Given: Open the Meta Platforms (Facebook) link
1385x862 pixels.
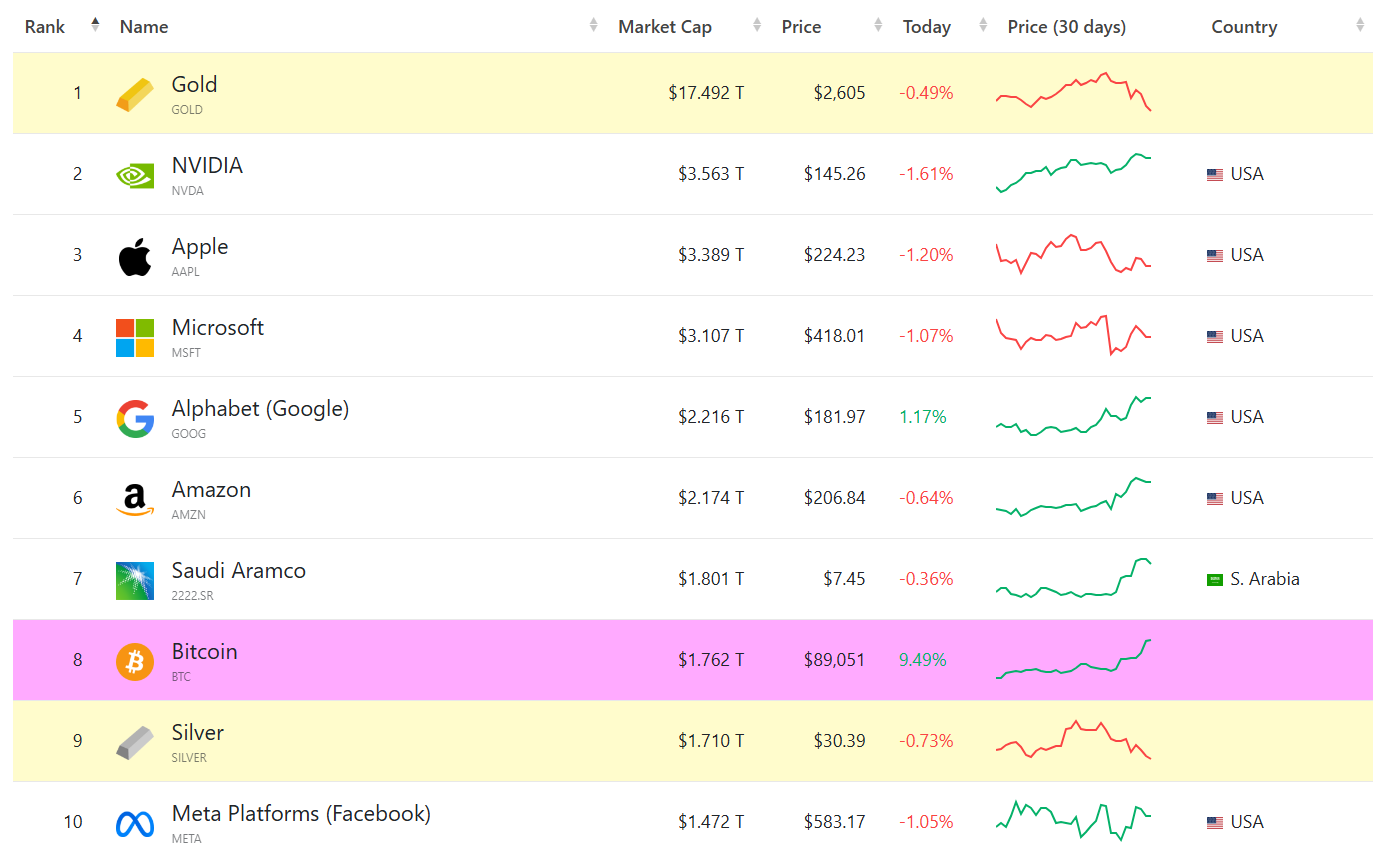Looking at the screenshot, I should click(301, 814).
